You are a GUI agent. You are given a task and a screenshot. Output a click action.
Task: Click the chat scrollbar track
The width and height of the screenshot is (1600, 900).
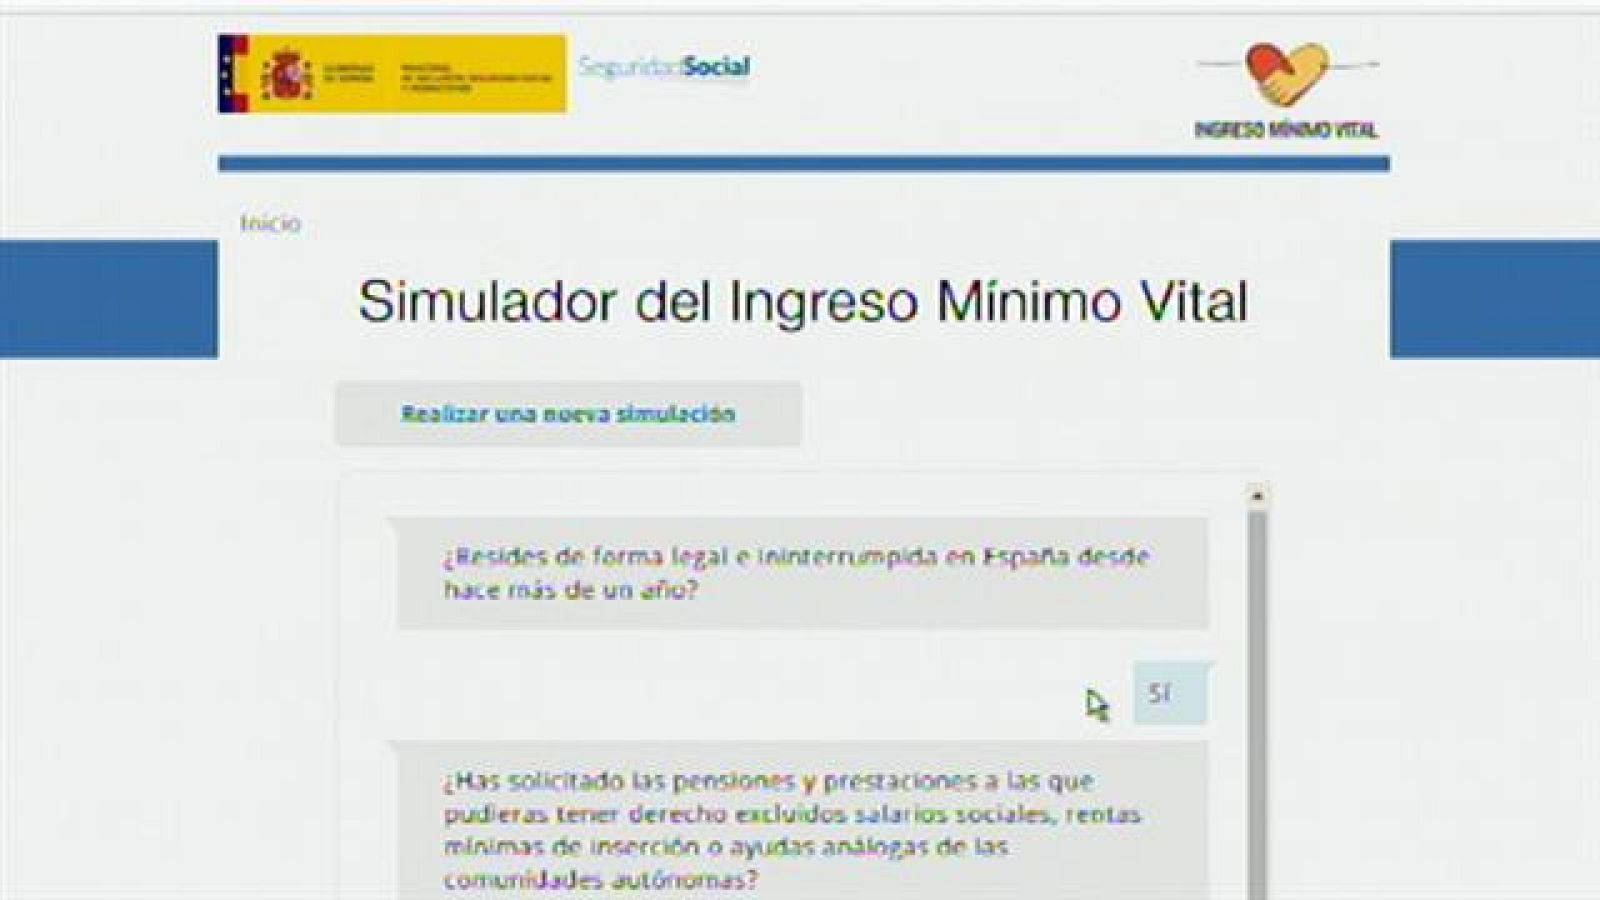click(x=1257, y=700)
